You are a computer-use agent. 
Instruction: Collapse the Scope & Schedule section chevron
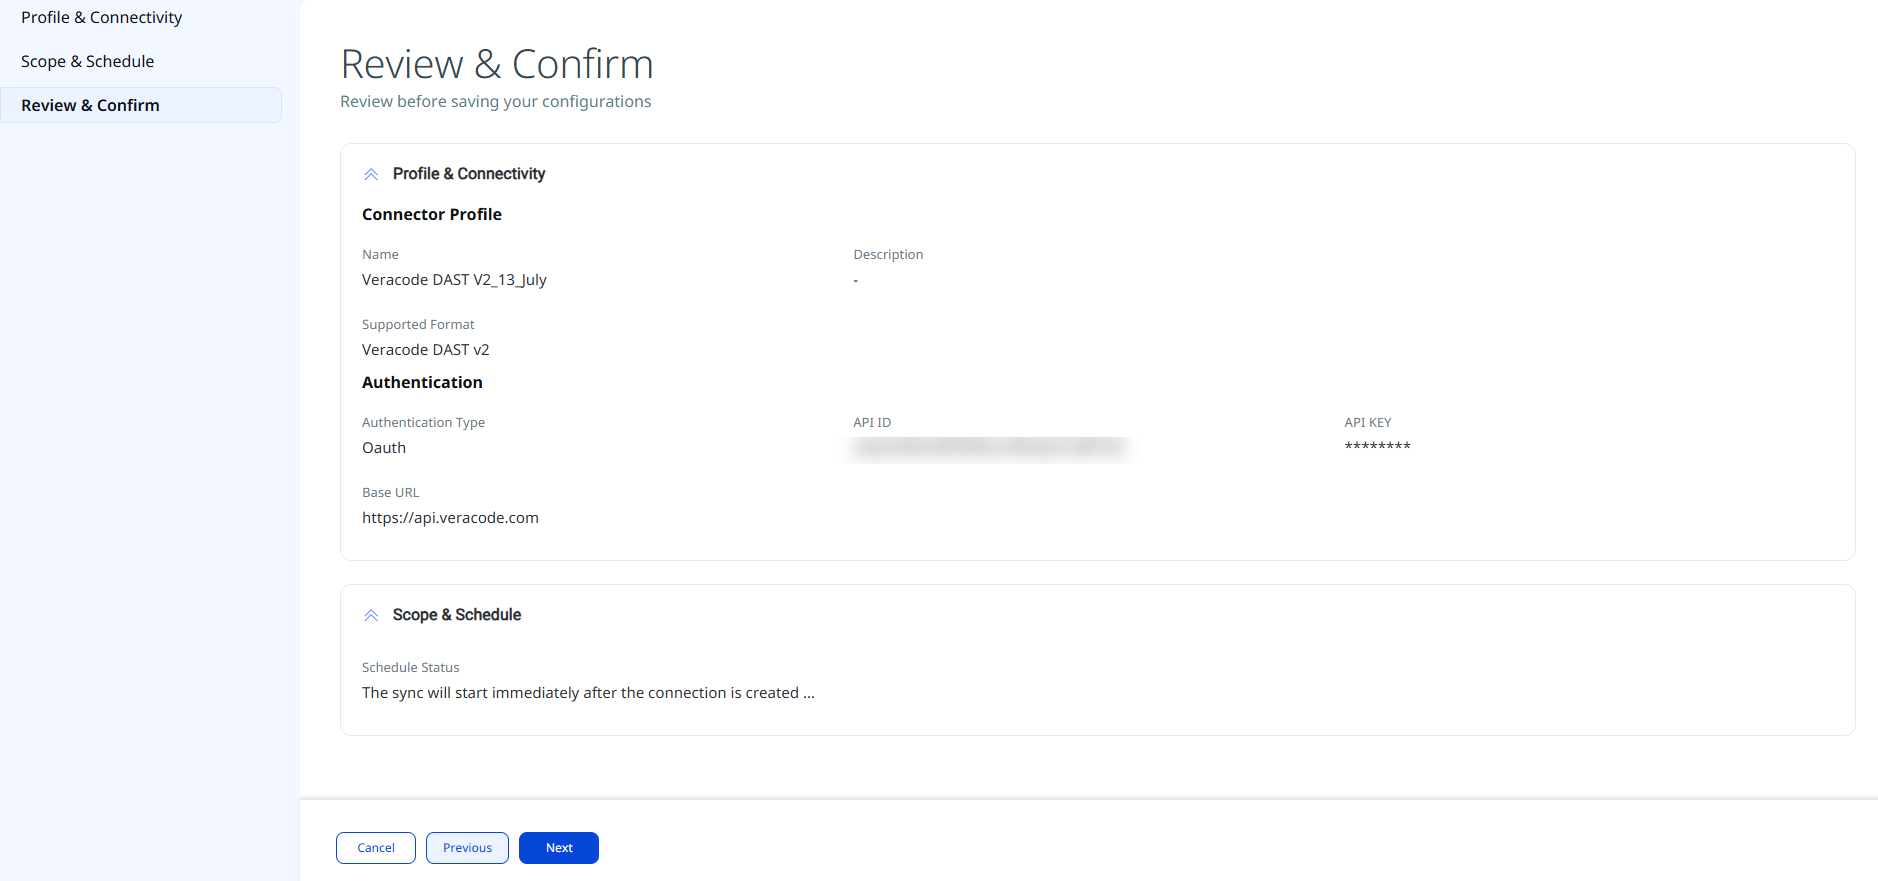(x=371, y=615)
